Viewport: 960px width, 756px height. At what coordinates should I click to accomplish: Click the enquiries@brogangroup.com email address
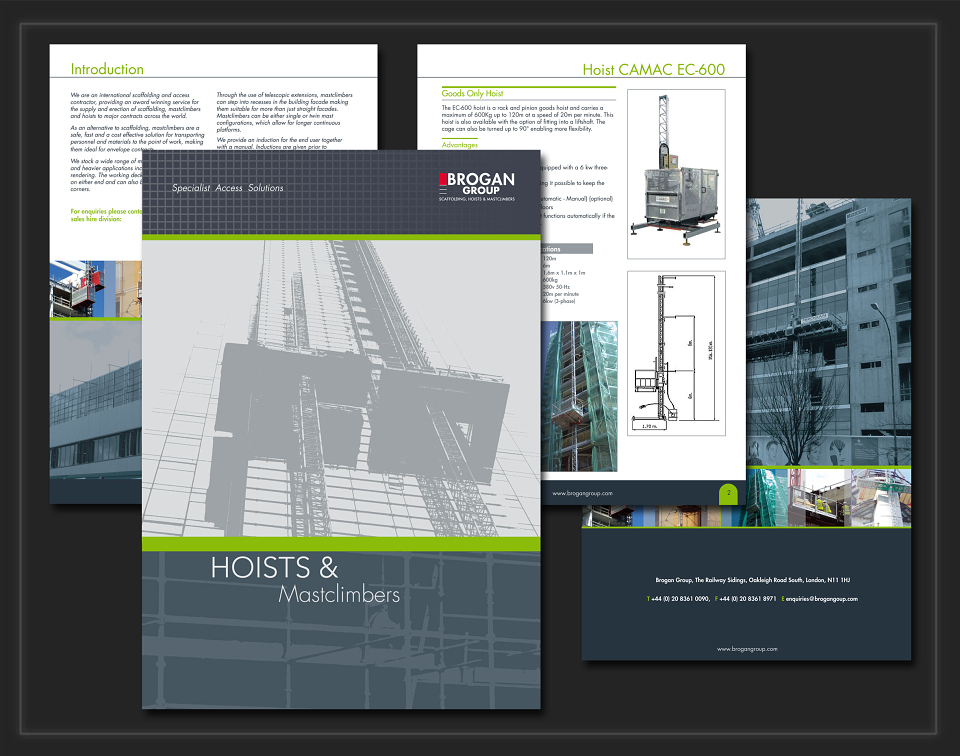point(821,599)
